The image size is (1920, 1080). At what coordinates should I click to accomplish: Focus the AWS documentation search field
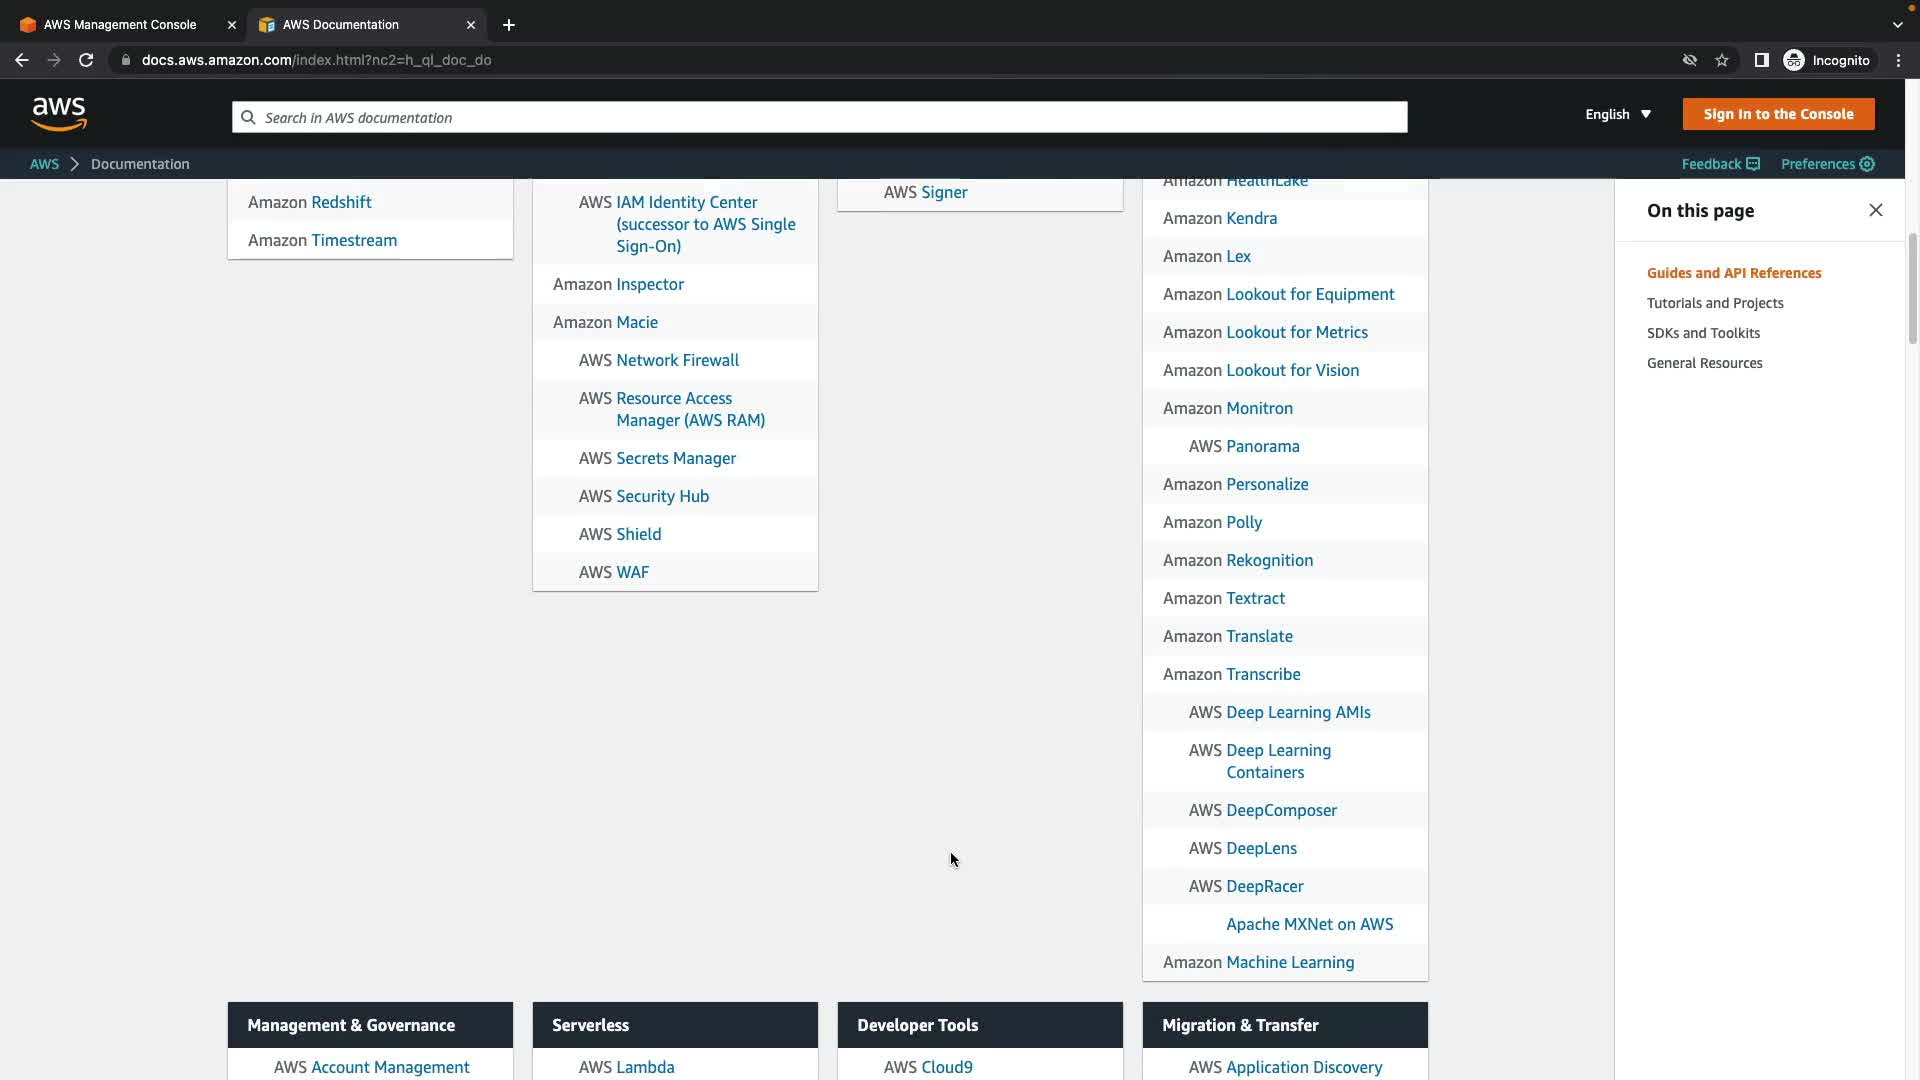[x=820, y=117]
